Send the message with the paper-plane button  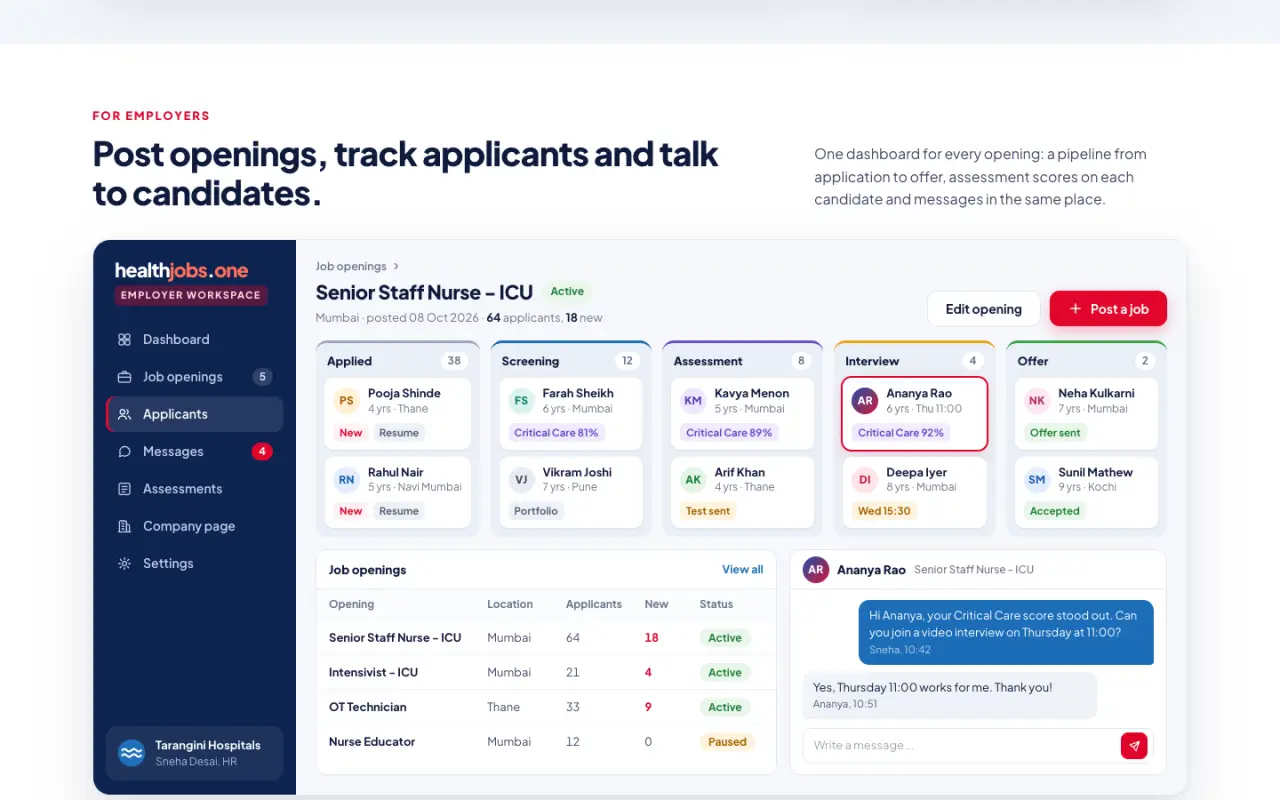pyautogui.click(x=1134, y=745)
